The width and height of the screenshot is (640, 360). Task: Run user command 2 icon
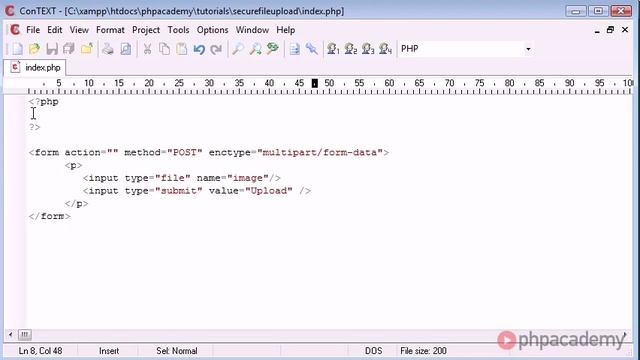(x=351, y=49)
